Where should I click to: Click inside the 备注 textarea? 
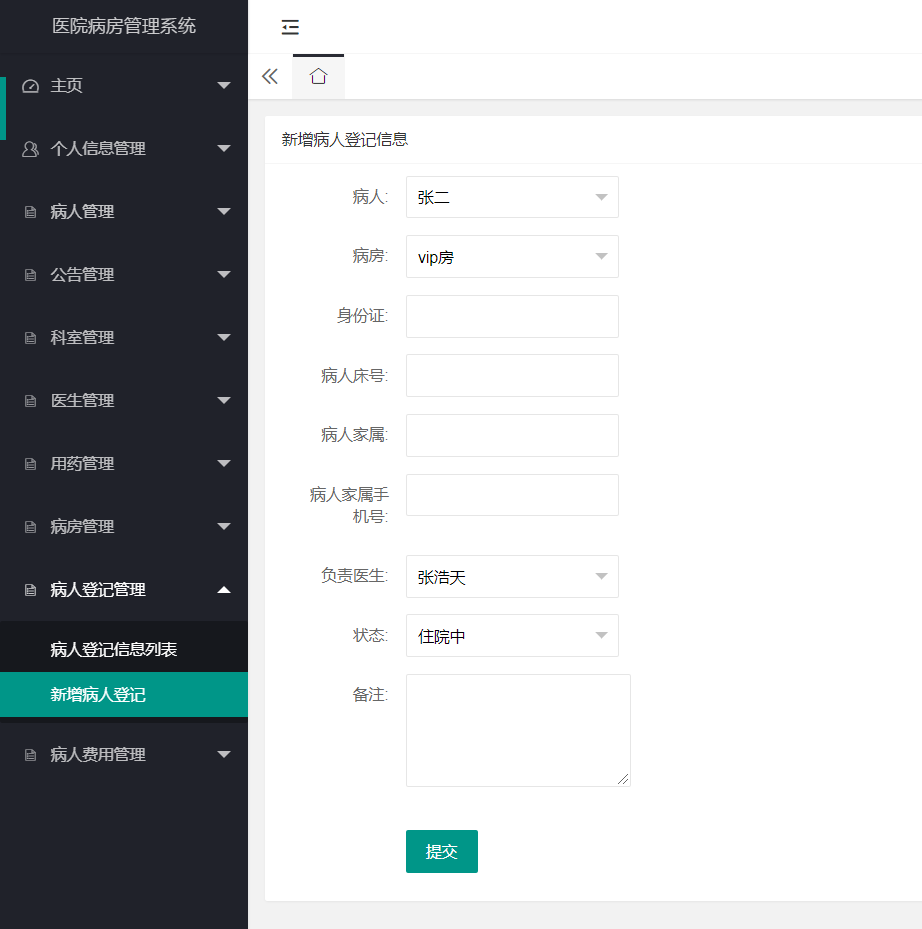tap(518, 731)
